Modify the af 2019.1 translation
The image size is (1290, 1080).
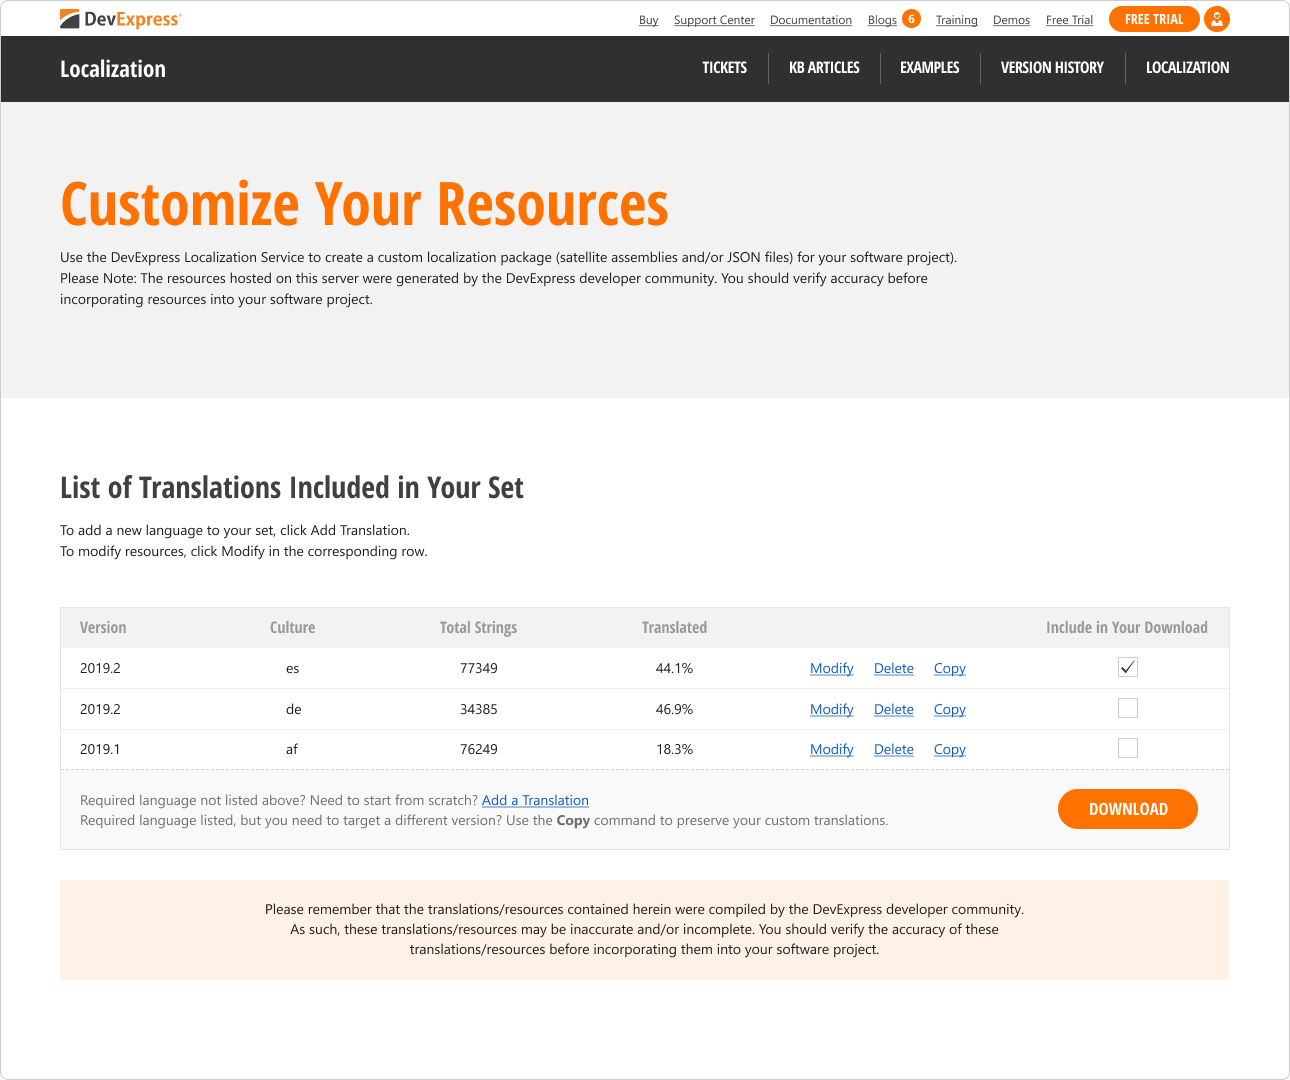coord(832,749)
